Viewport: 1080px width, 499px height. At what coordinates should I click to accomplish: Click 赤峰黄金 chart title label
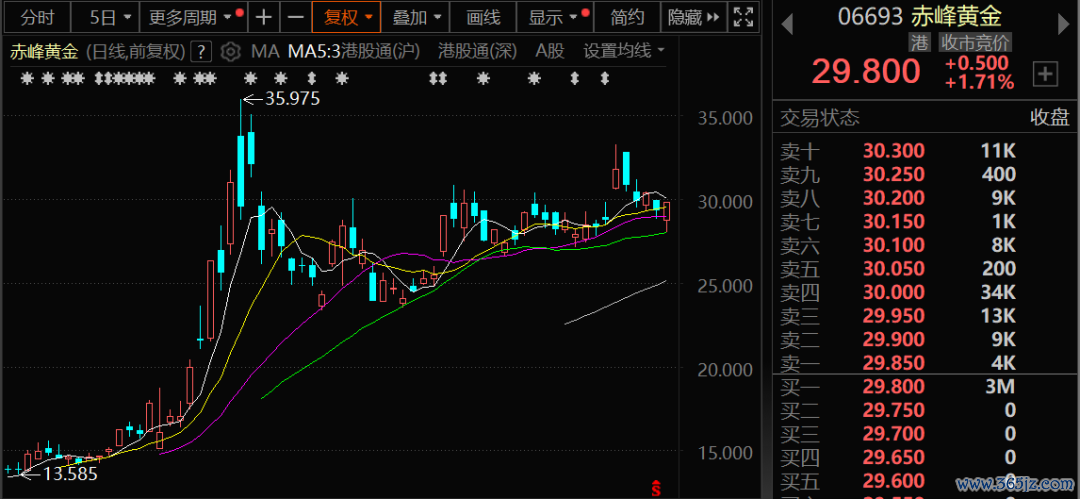[45, 51]
